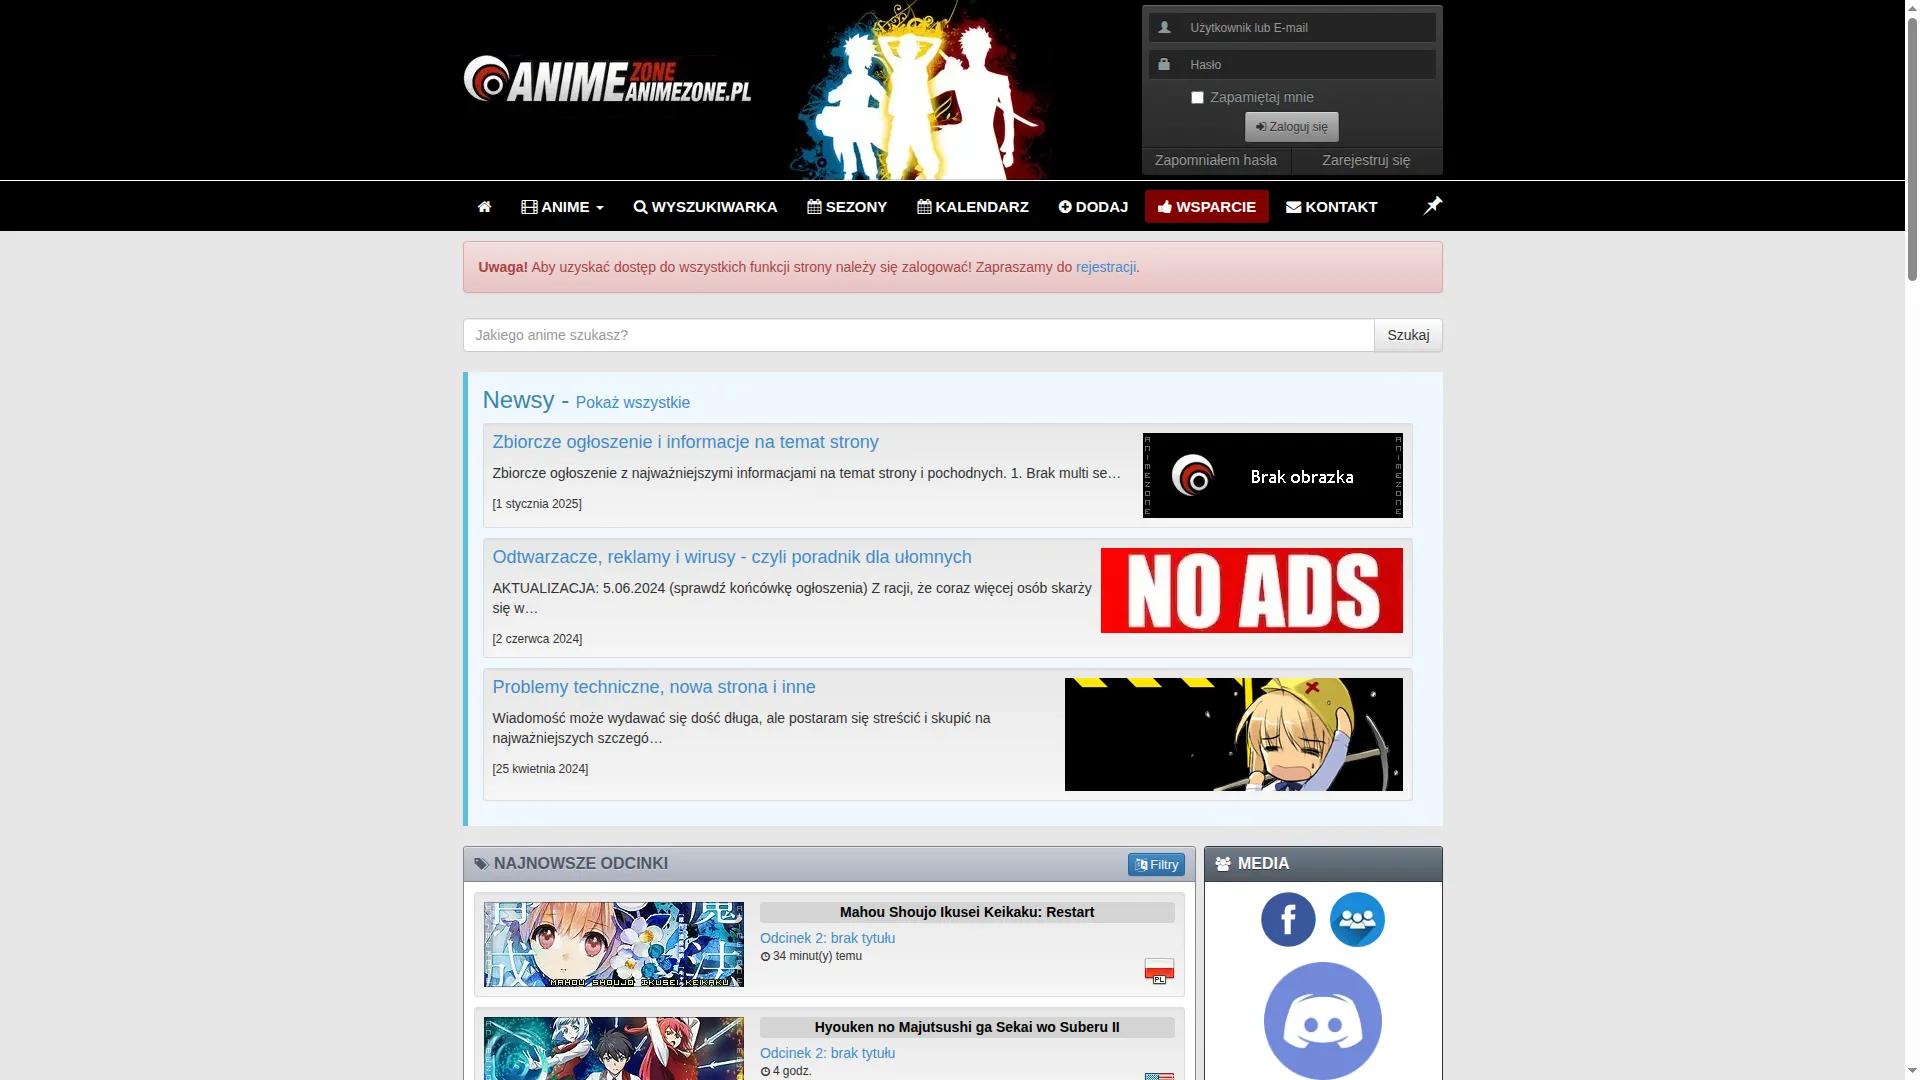Open the WYSZUKIWARKA menu item

[705, 207]
